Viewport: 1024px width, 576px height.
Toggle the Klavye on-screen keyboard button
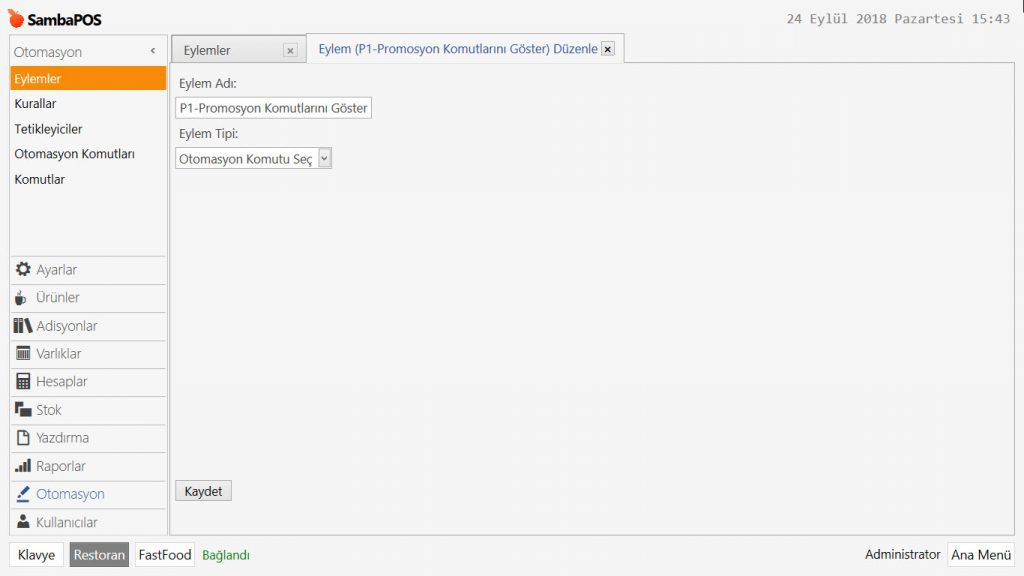[36, 555]
